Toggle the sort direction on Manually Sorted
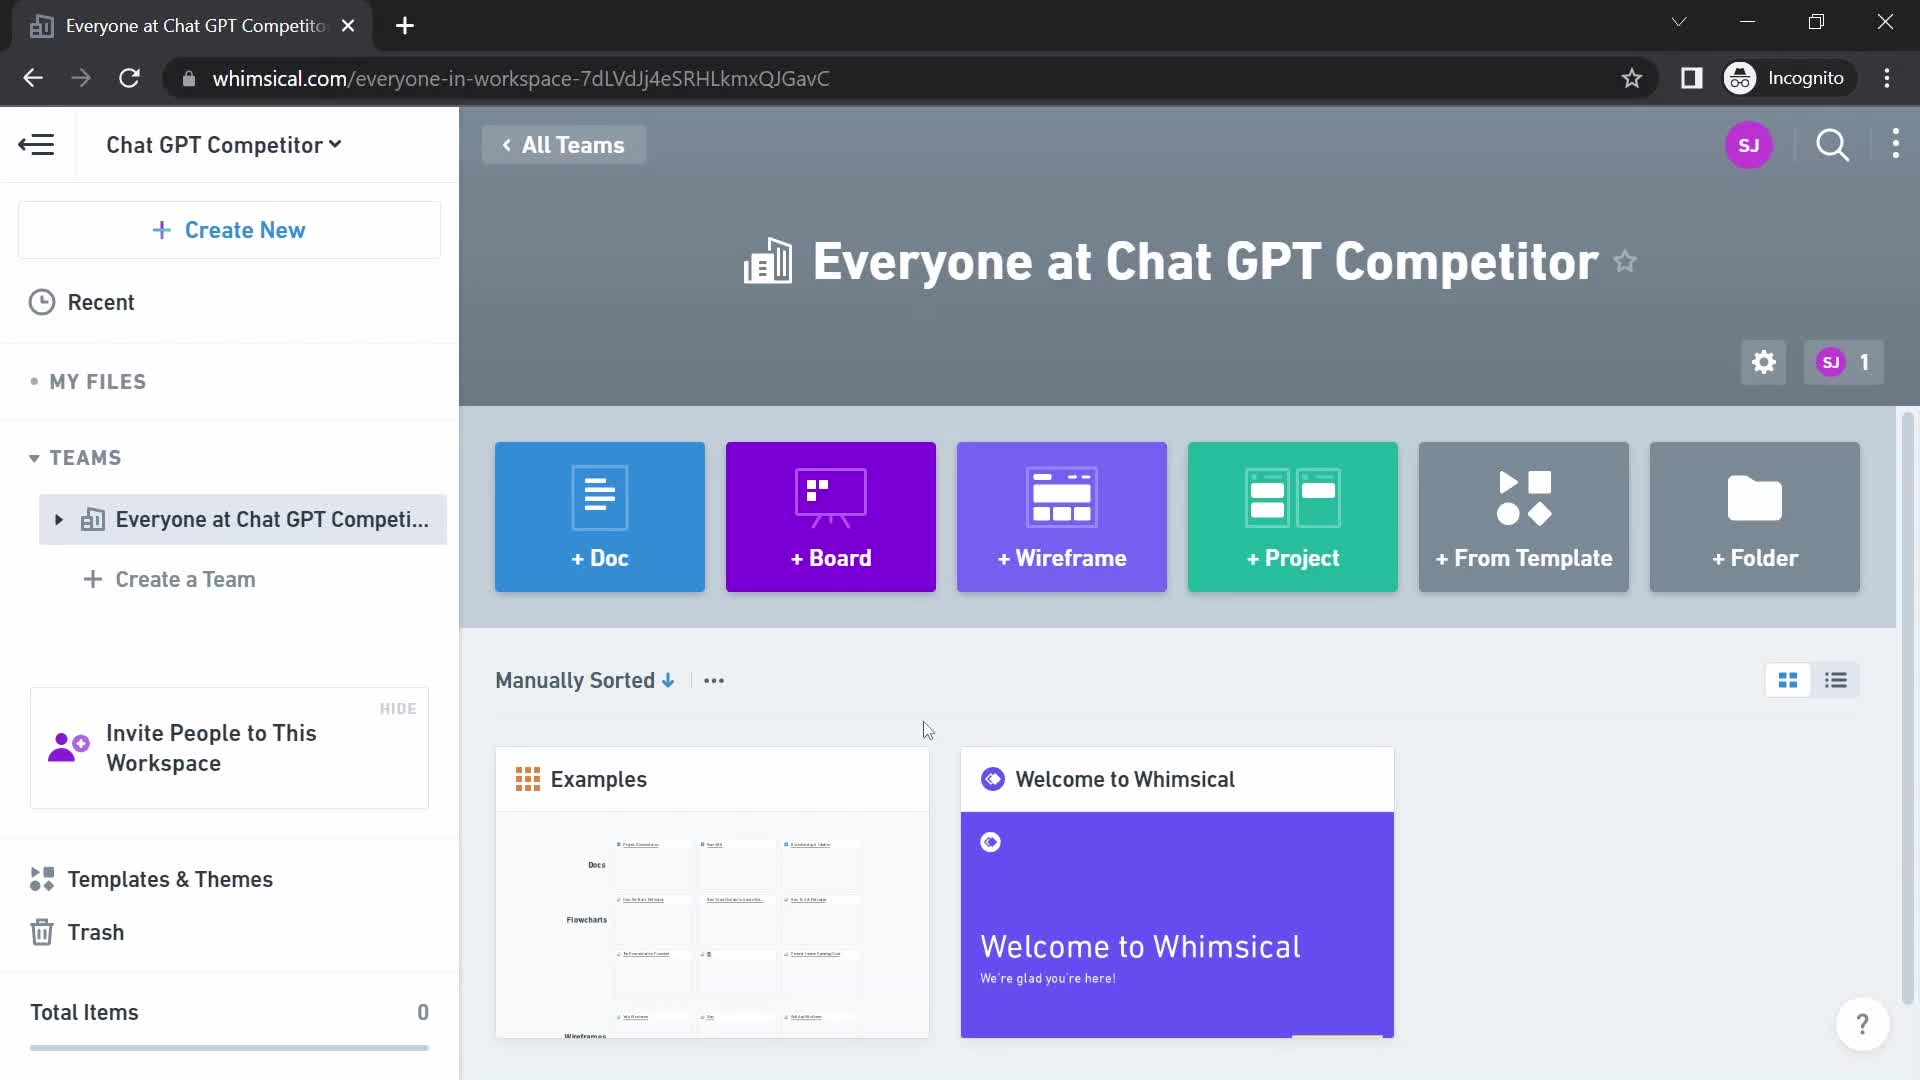Screen dimensions: 1920x1080 (x=670, y=680)
